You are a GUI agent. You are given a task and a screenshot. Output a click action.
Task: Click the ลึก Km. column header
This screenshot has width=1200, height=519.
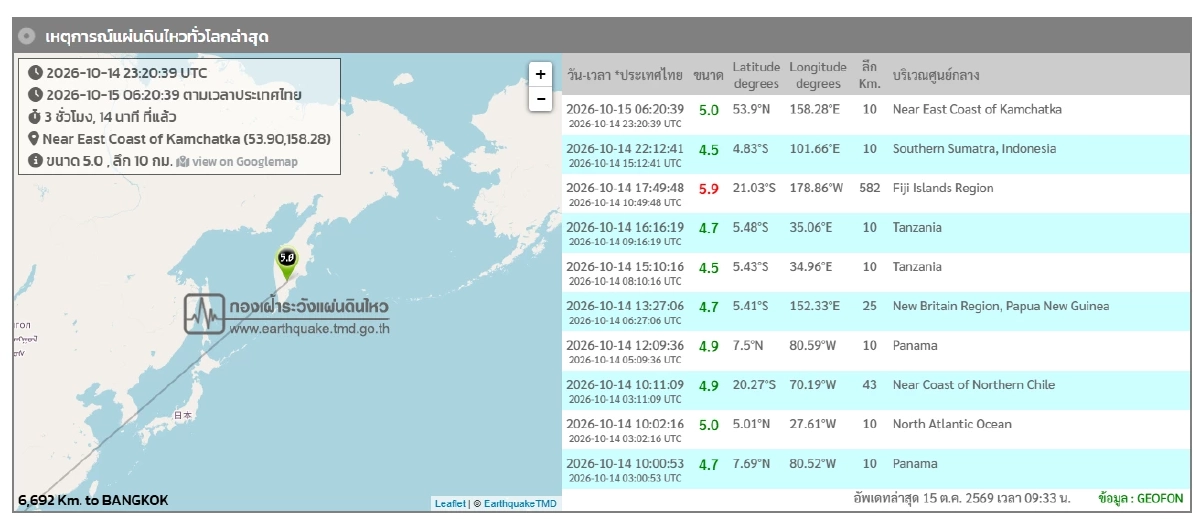869,75
